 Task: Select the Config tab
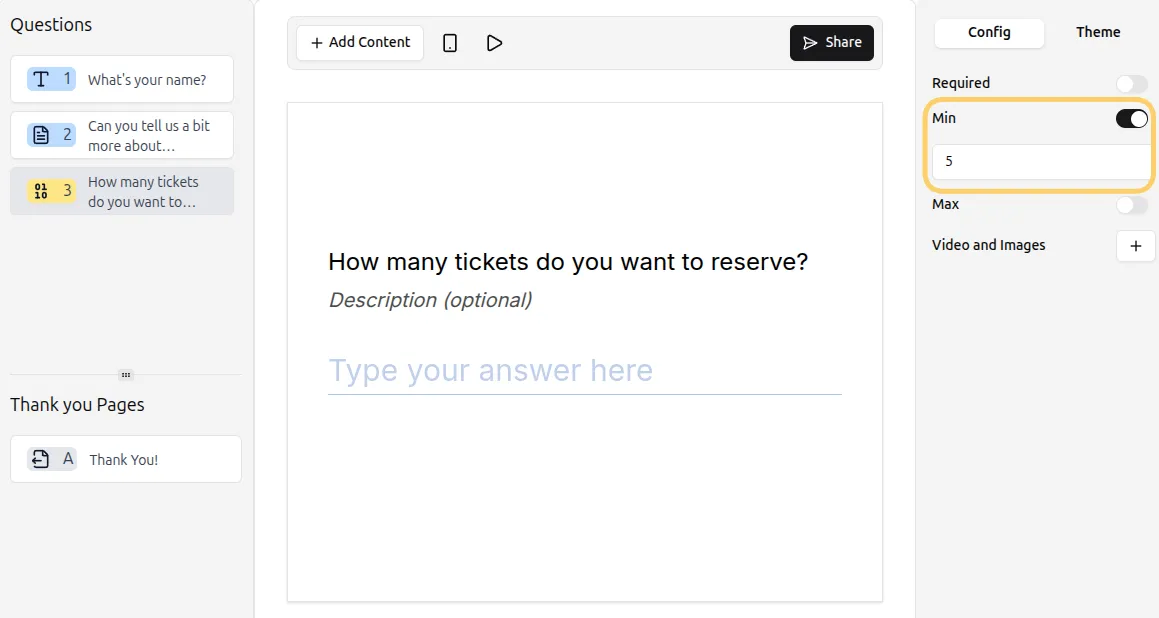pos(989,33)
